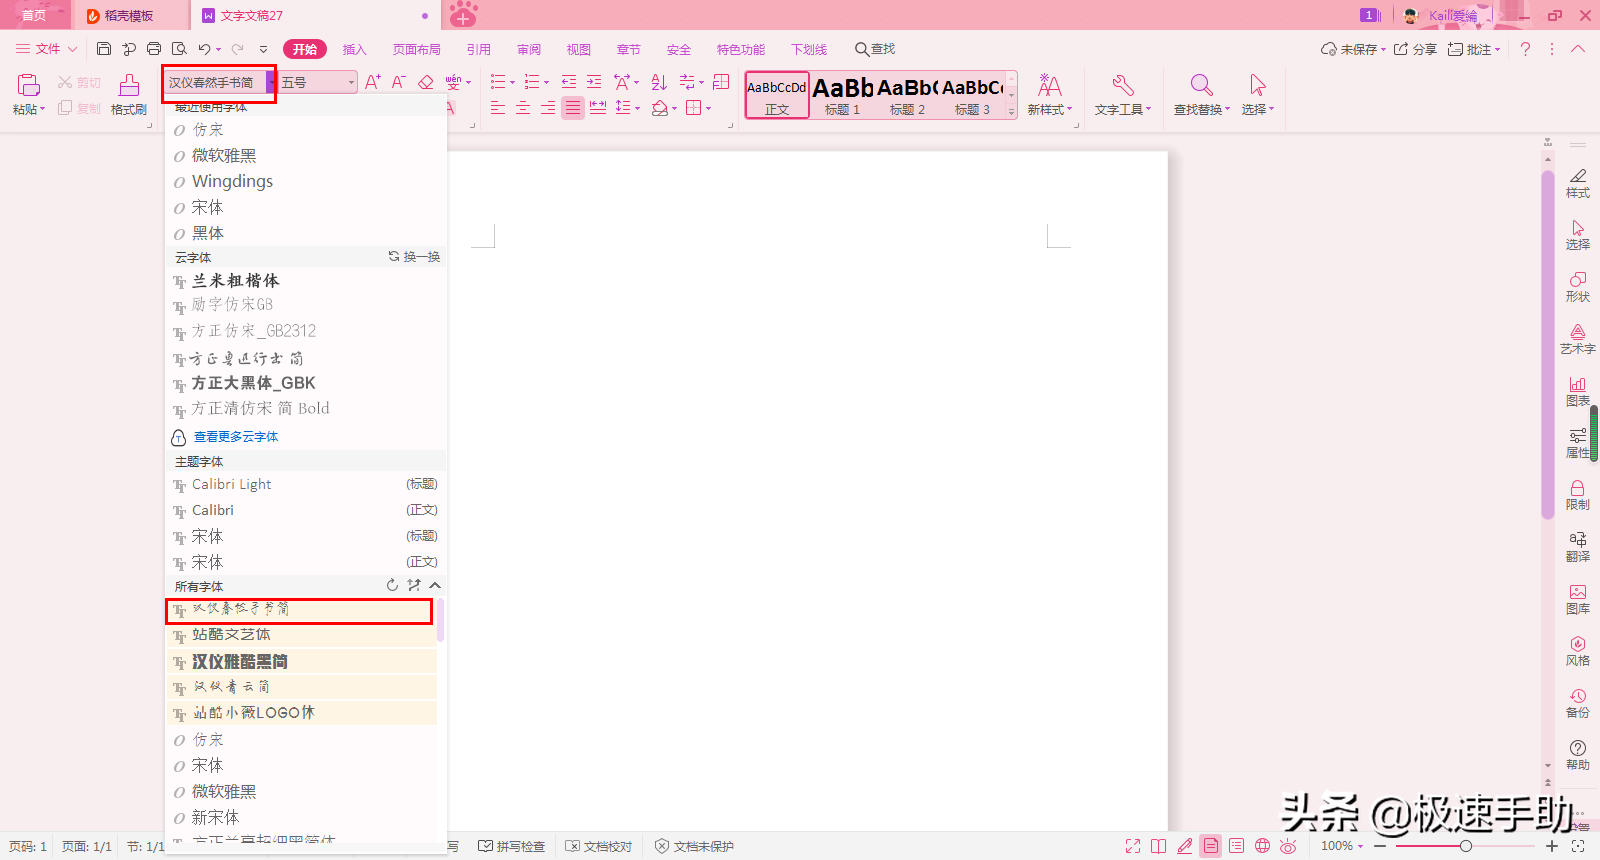Open 形状 shapes from right sidebar
The width and height of the screenshot is (1600, 860).
click(1578, 287)
